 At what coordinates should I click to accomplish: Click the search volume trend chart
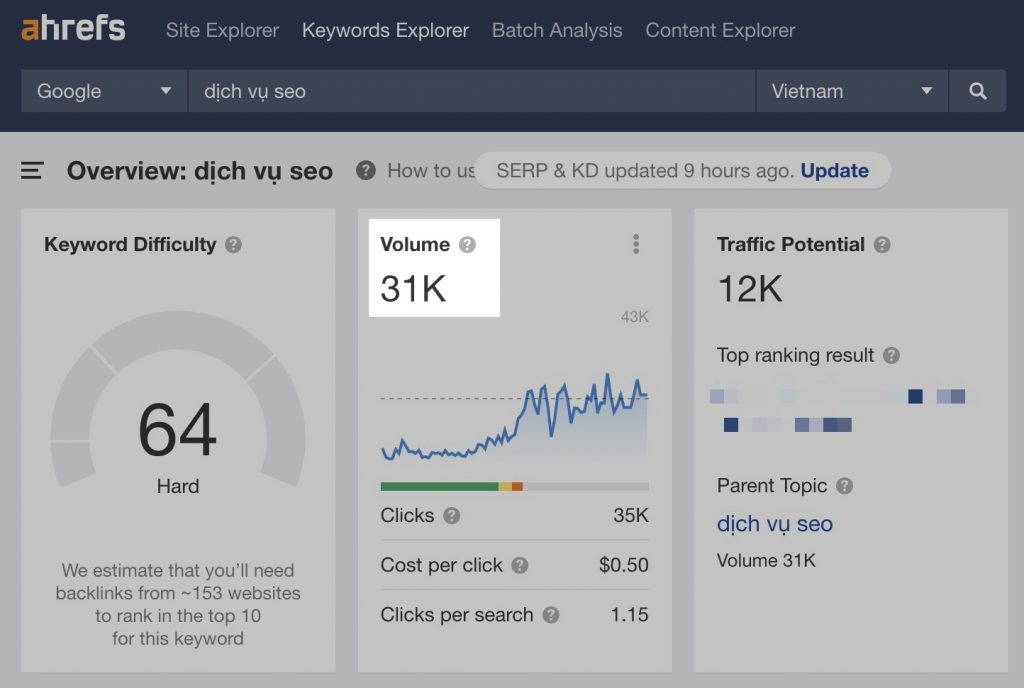coord(515,416)
